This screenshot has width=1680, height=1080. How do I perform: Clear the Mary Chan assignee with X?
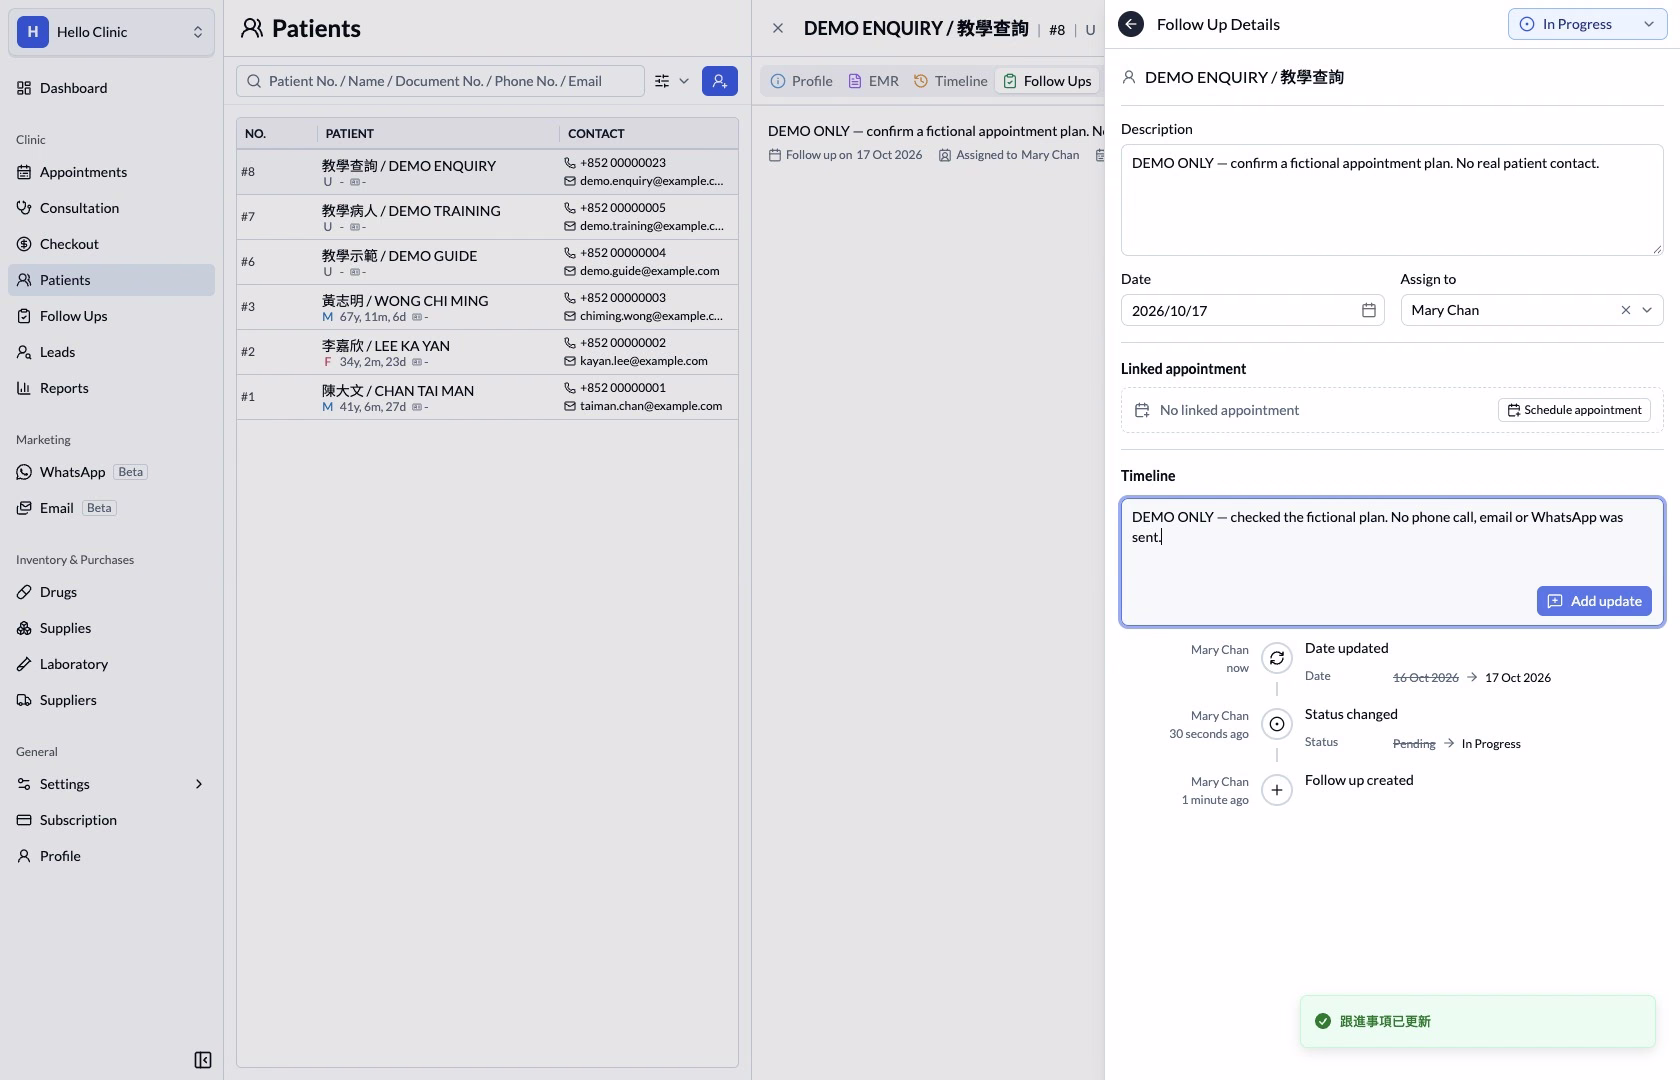tap(1626, 310)
